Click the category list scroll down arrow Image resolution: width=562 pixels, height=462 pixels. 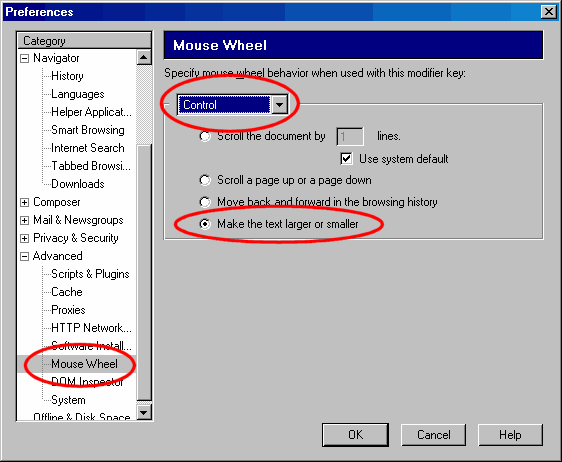pyautogui.click(x=144, y=412)
